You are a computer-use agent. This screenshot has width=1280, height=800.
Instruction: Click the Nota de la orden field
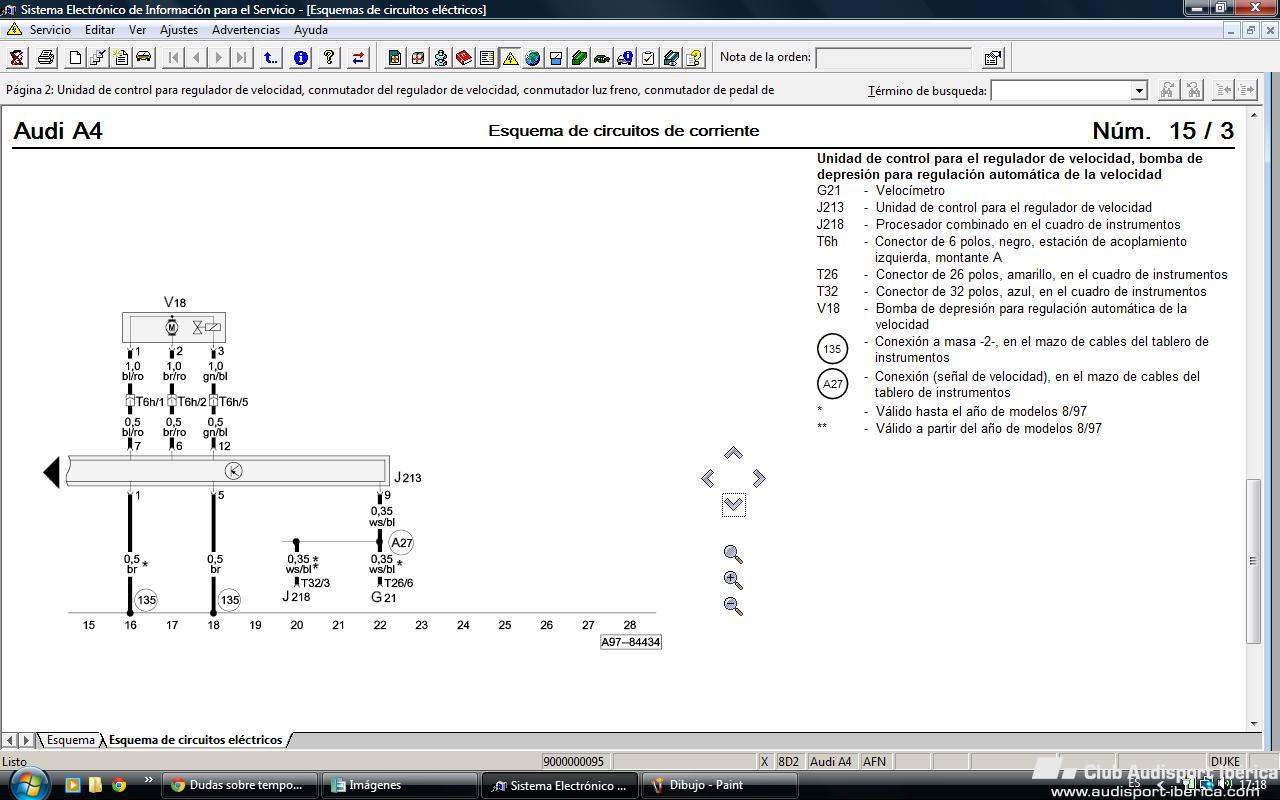click(894, 58)
